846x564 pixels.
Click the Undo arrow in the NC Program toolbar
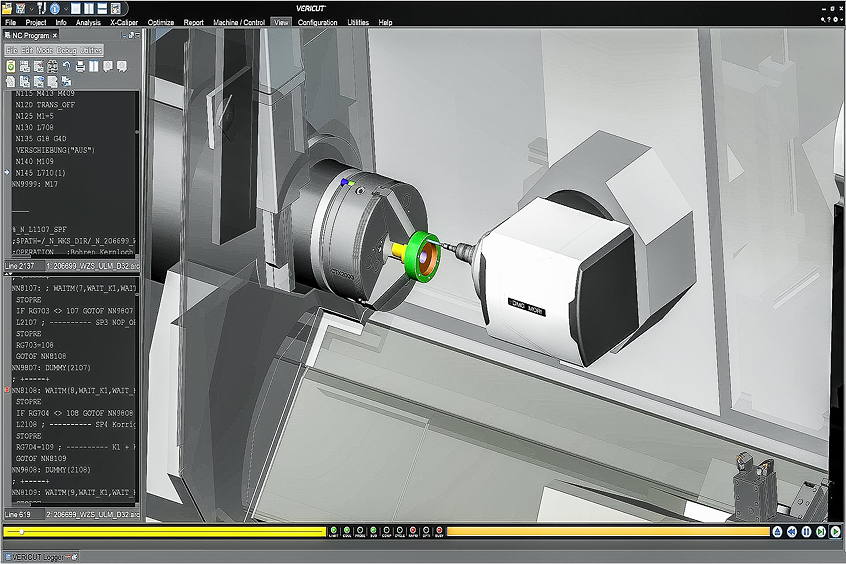[x=66, y=66]
